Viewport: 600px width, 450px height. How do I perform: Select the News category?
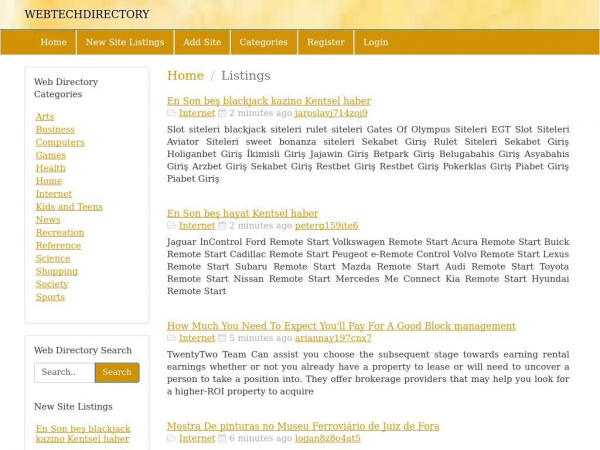48,220
